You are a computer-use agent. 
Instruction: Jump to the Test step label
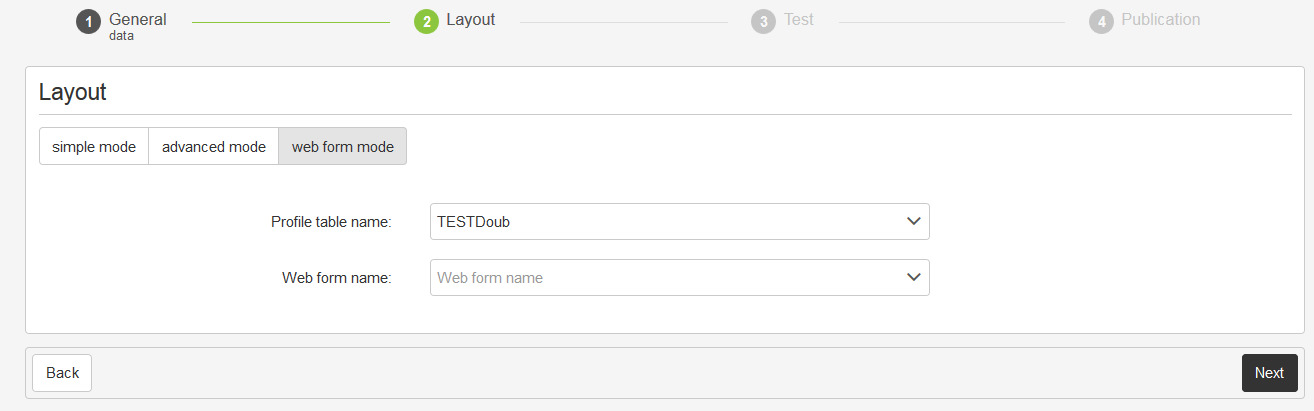pos(799,20)
